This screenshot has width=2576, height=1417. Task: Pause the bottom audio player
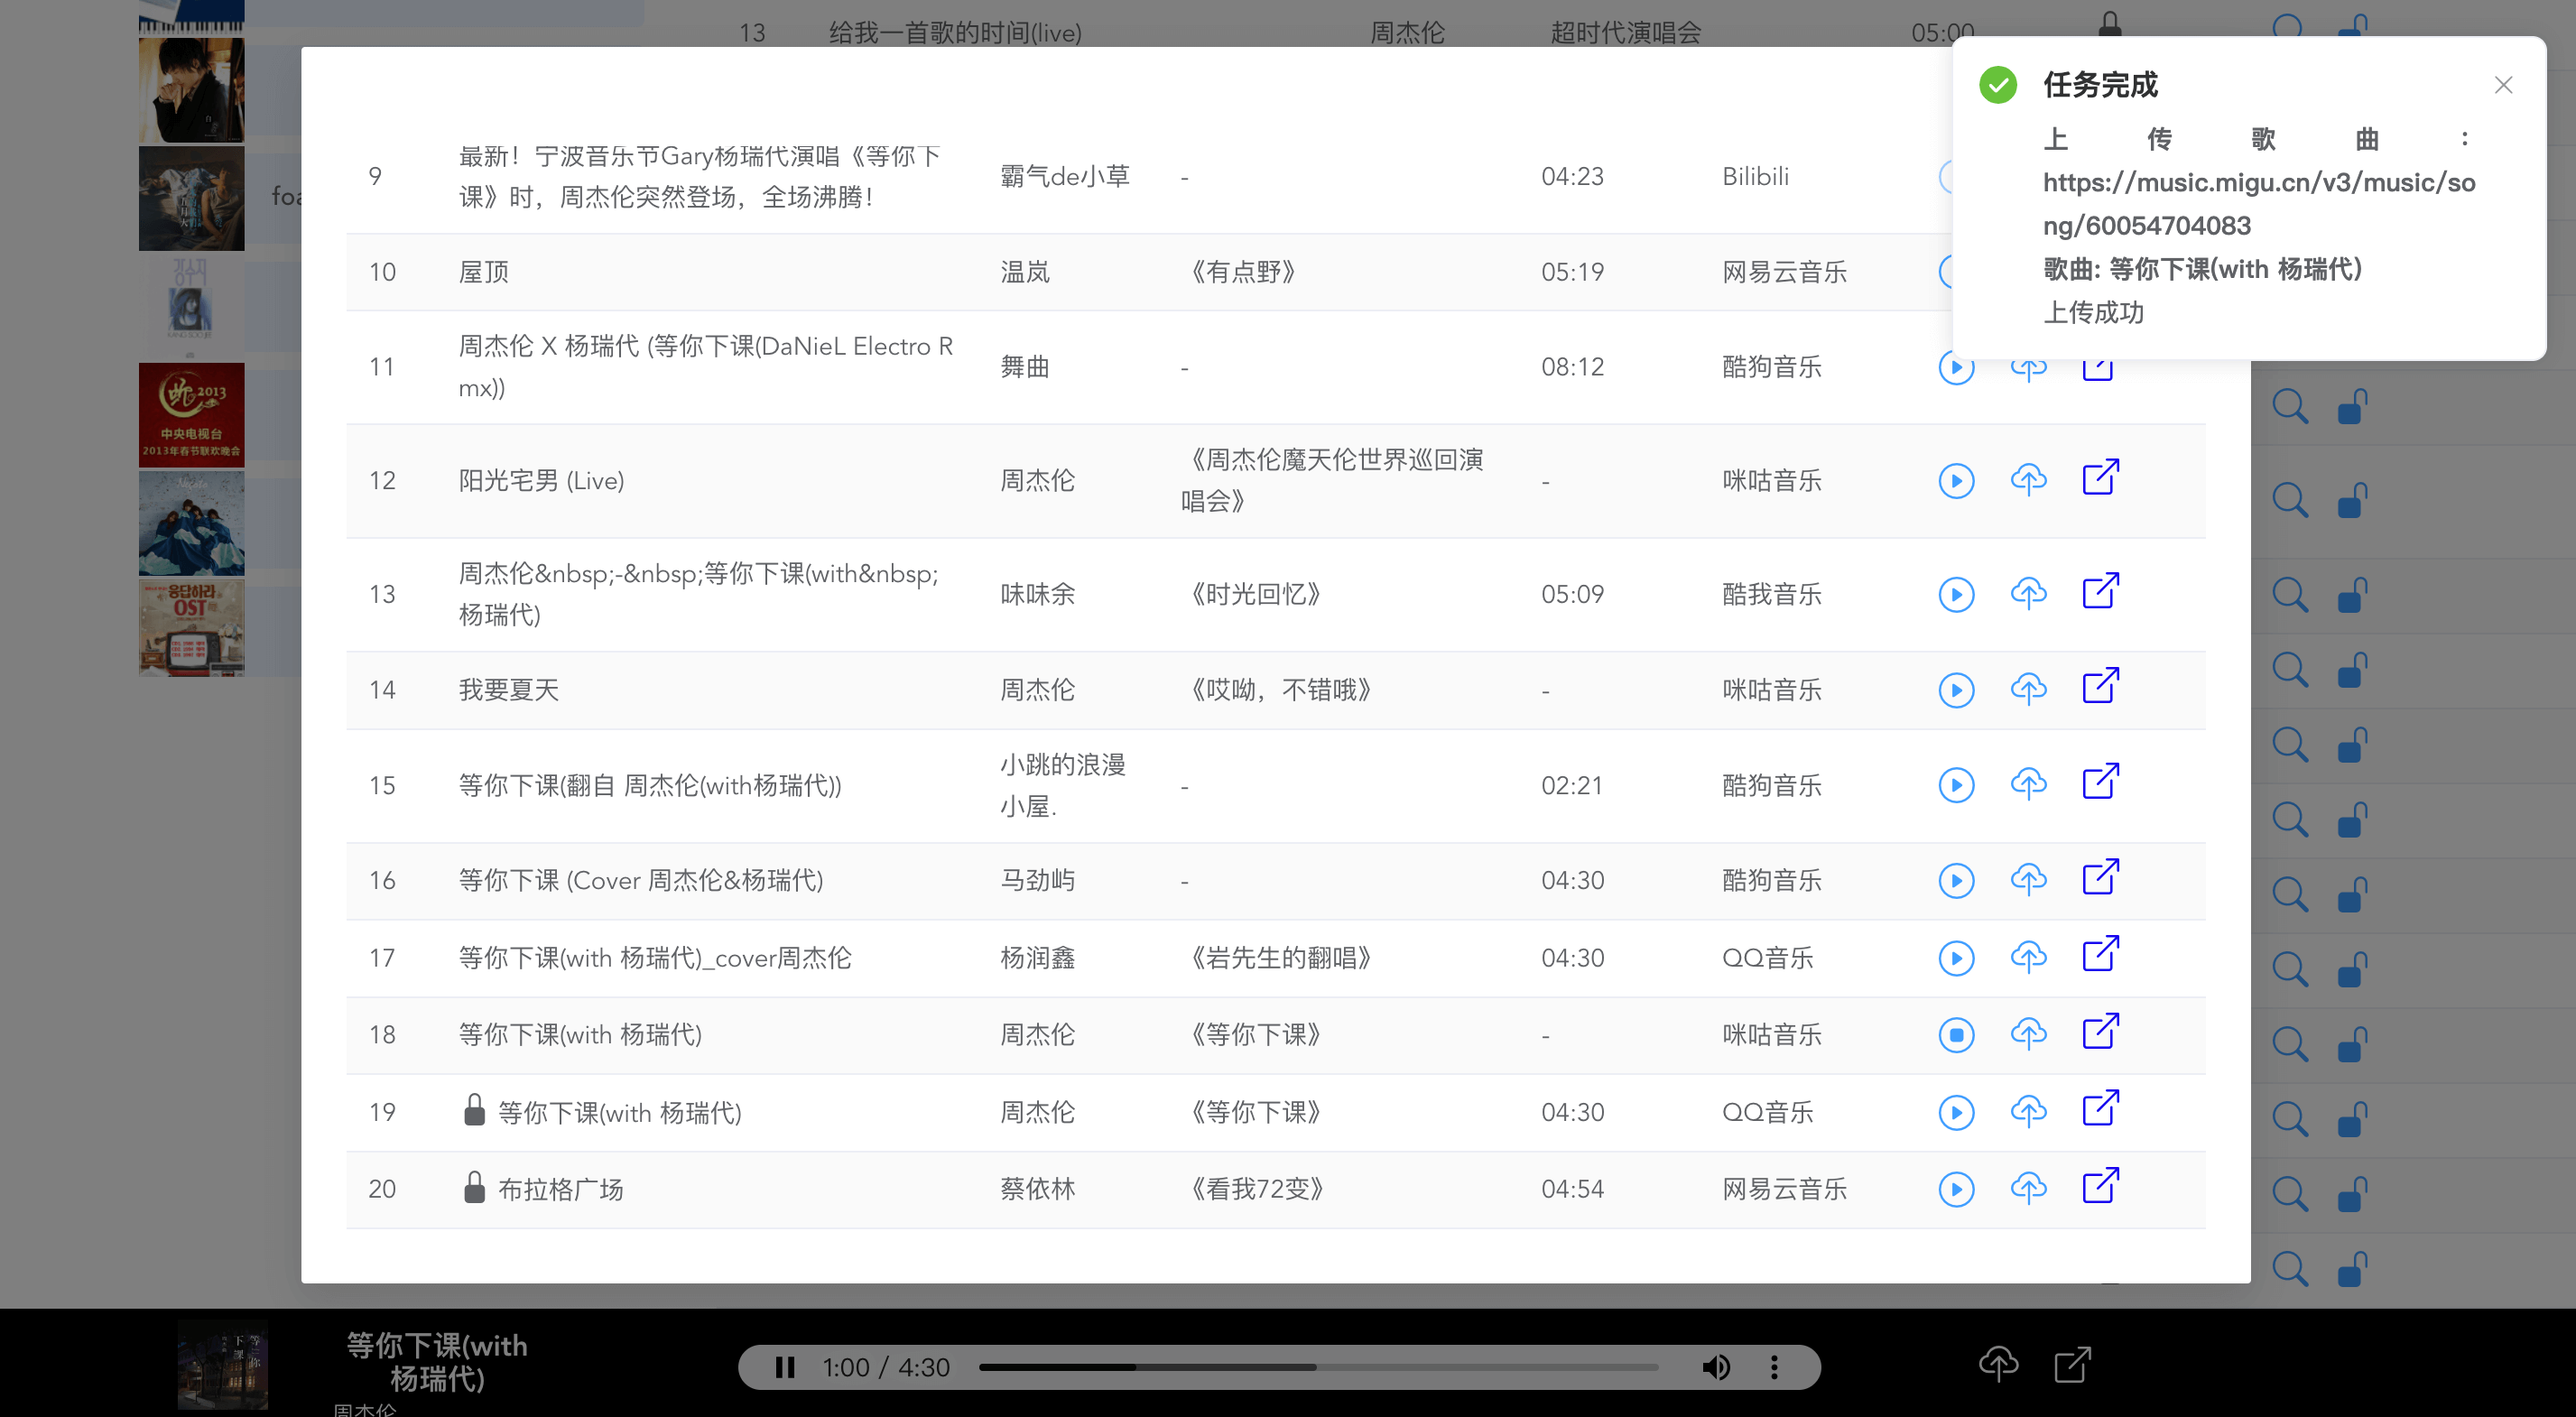(785, 1367)
